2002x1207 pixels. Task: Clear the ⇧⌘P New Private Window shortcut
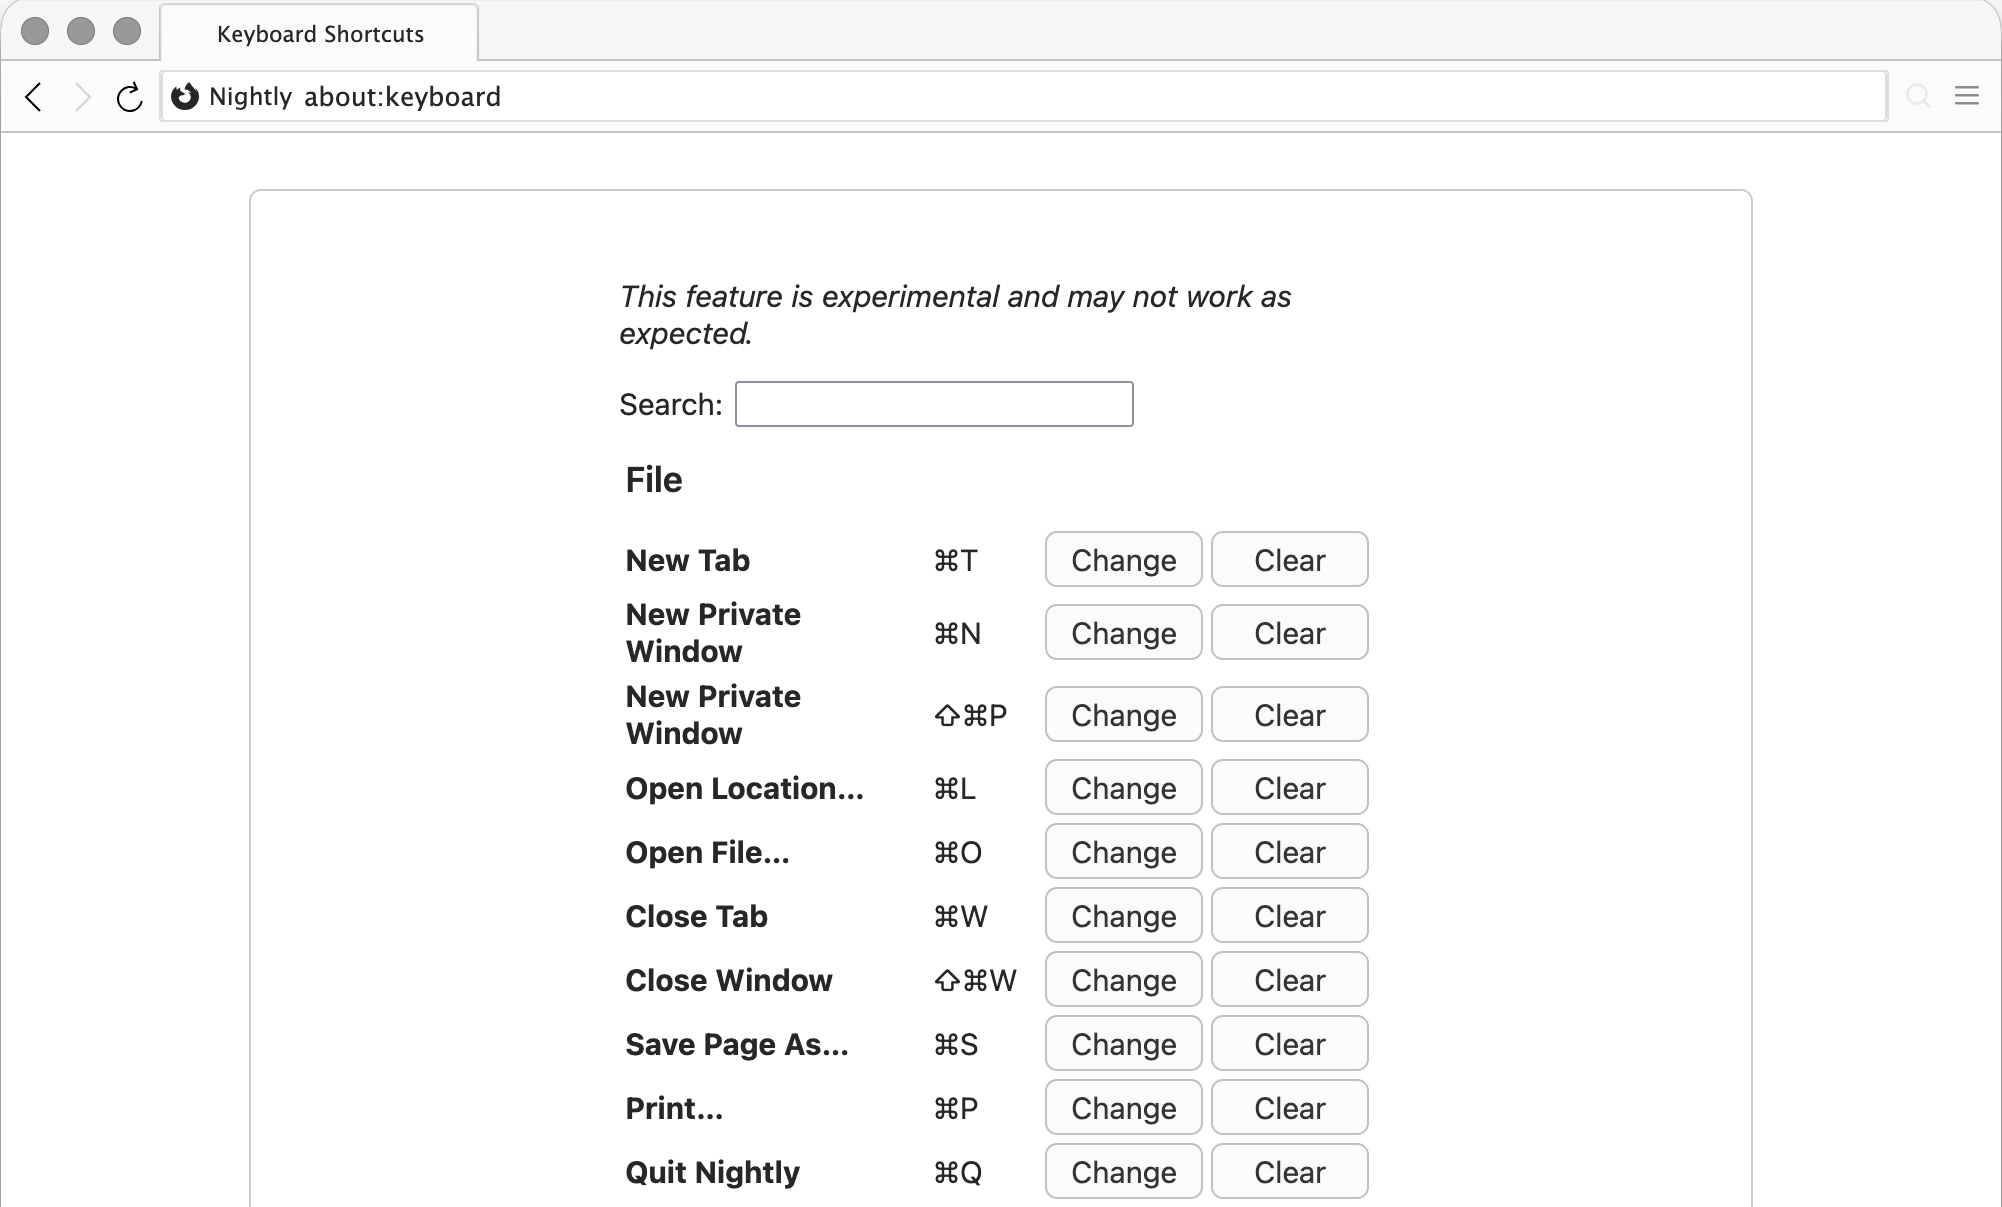click(x=1289, y=715)
